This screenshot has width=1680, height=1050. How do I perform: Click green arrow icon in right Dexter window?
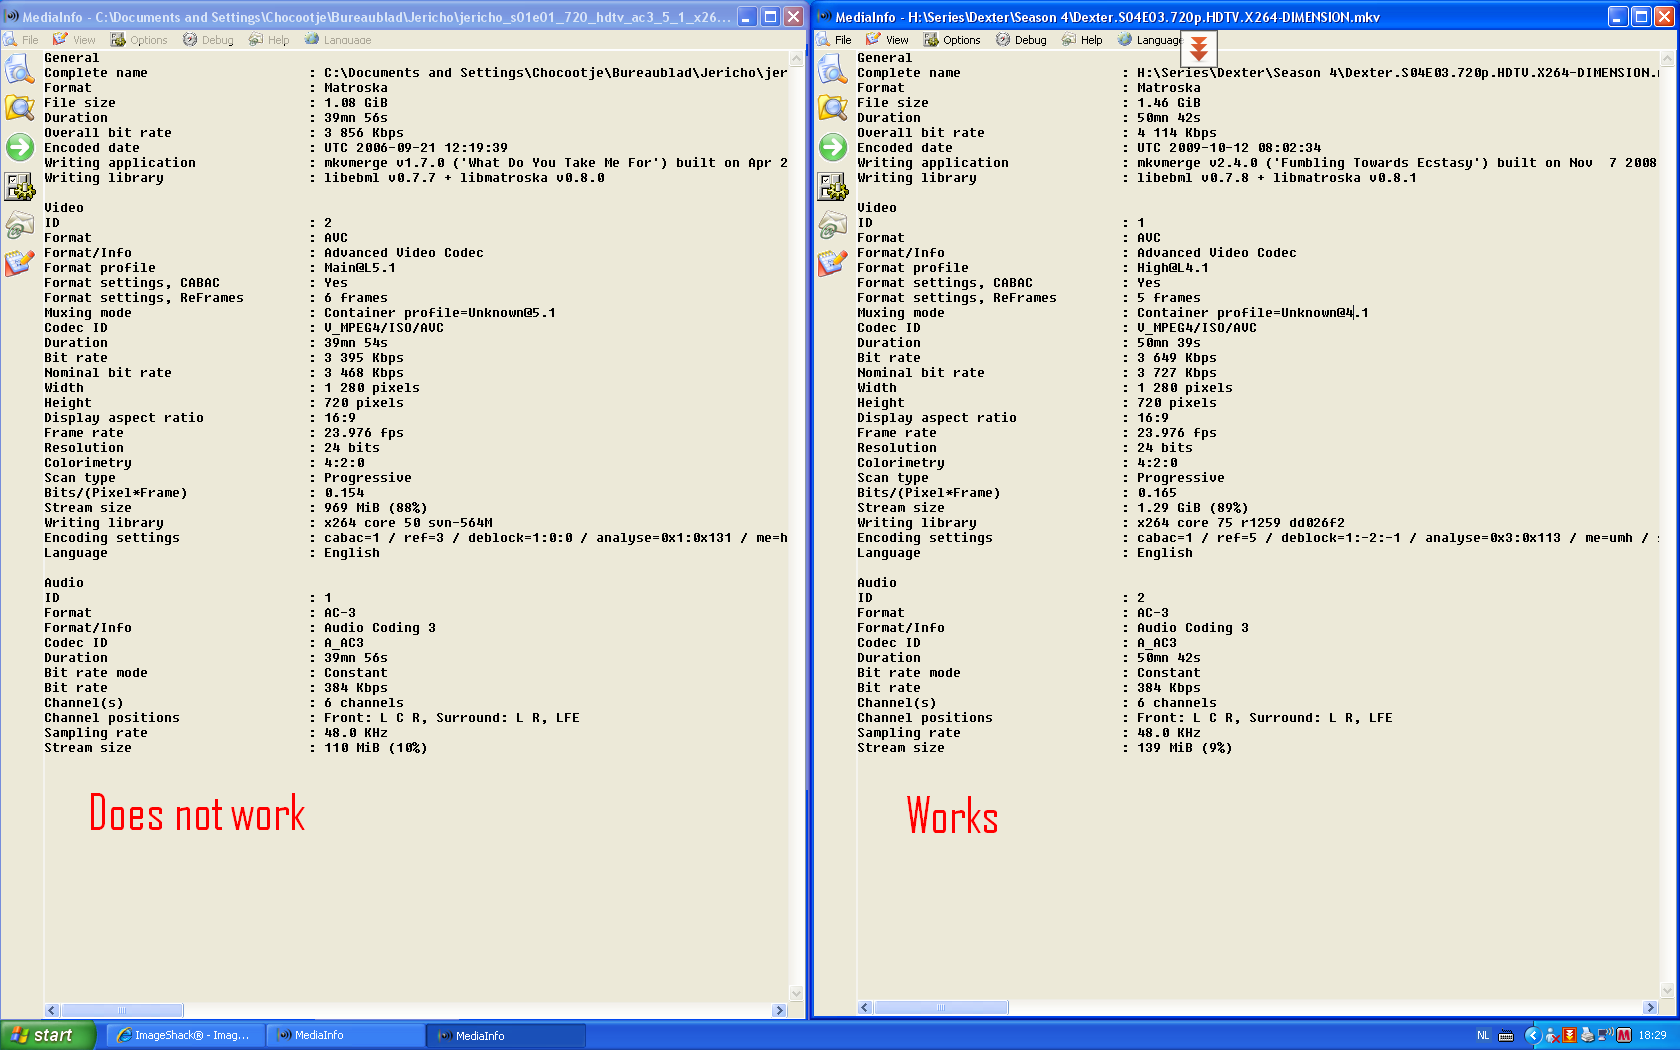click(x=832, y=147)
